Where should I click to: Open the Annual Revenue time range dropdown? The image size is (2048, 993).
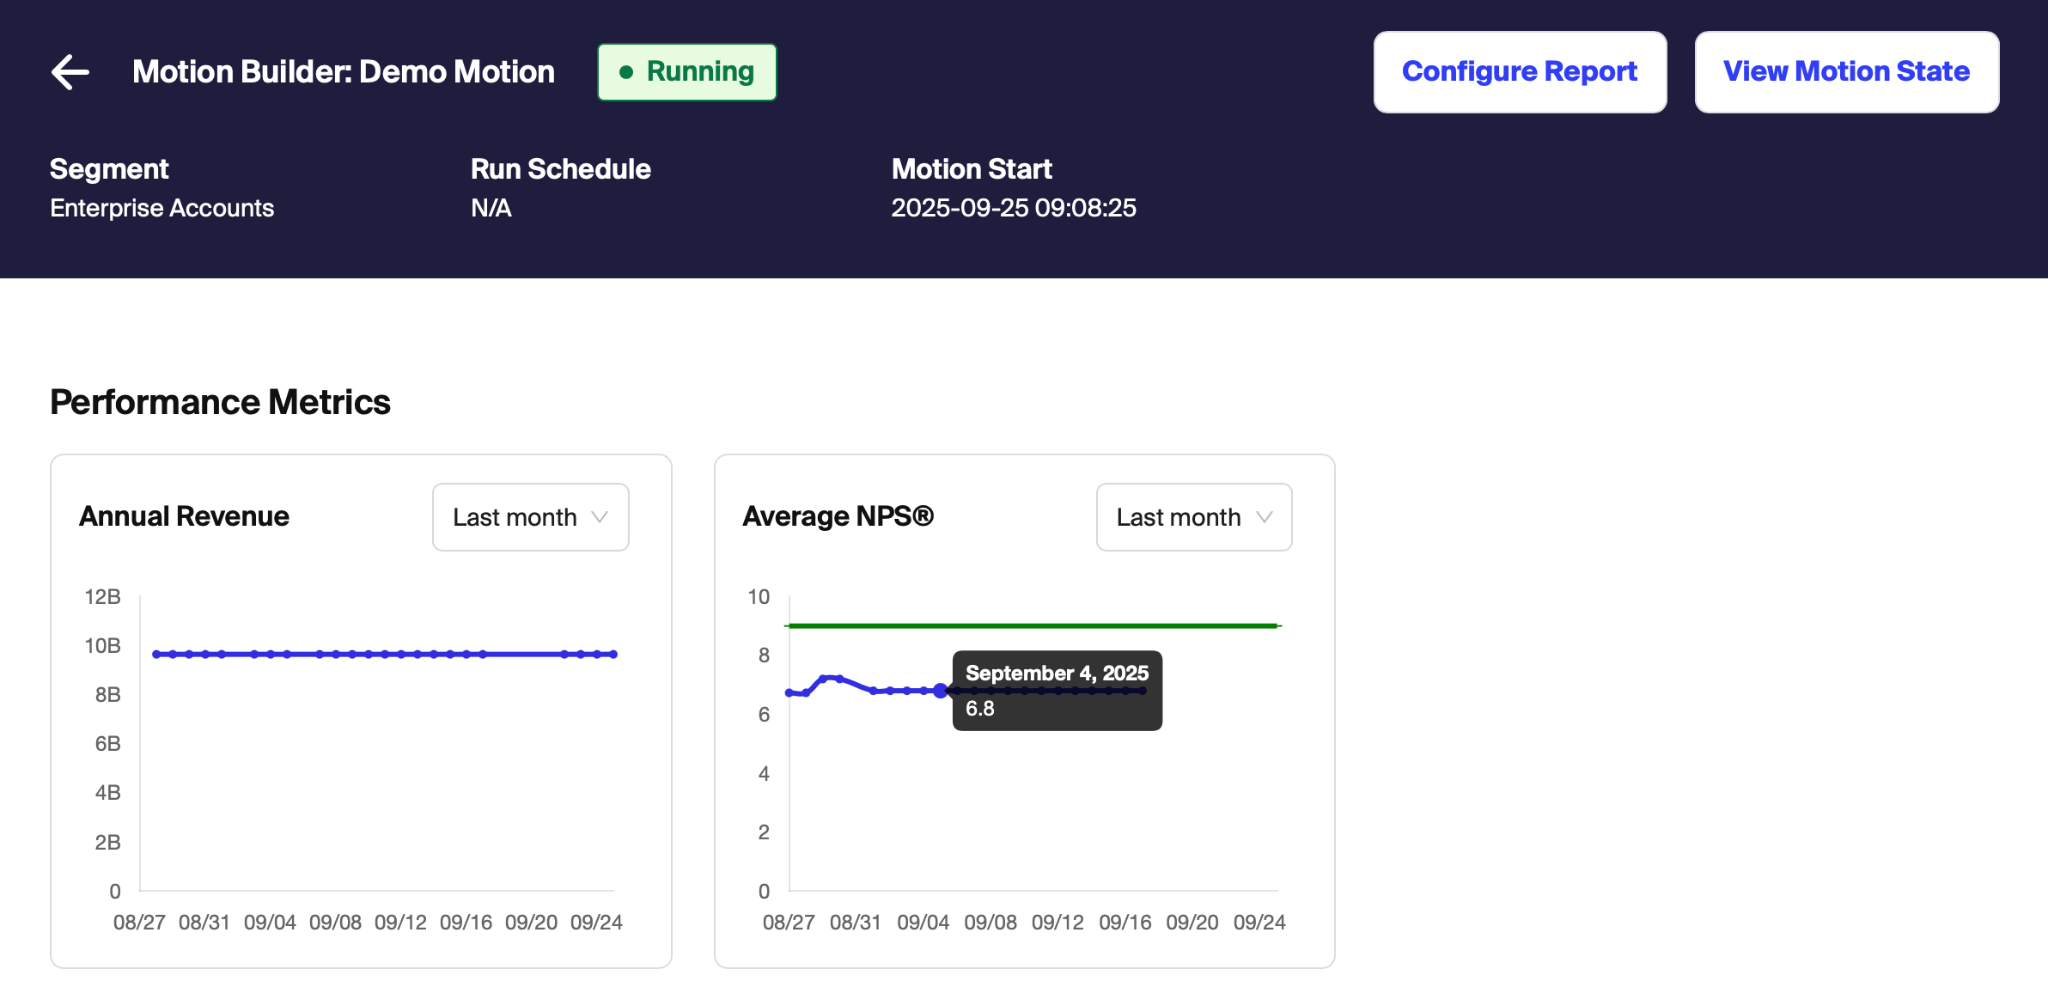(x=530, y=517)
